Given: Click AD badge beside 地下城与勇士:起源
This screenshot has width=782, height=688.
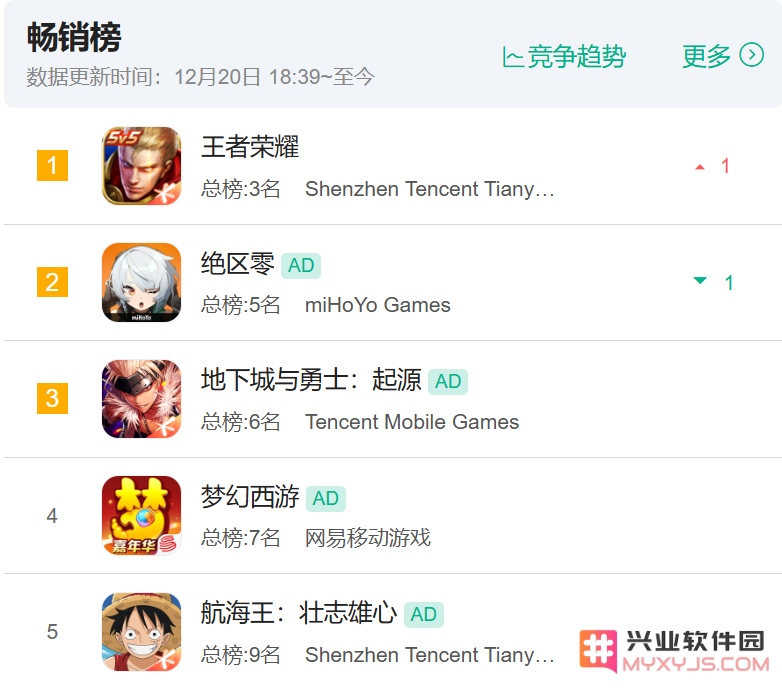Looking at the screenshot, I should coord(448,381).
